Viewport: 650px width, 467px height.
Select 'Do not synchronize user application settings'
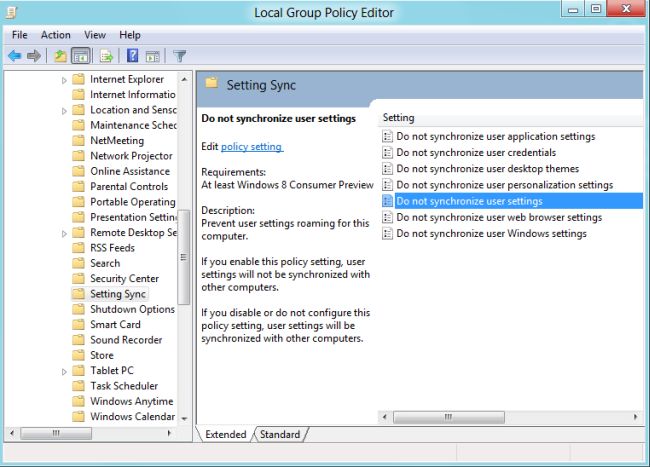pyautogui.click(x=495, y=136)
